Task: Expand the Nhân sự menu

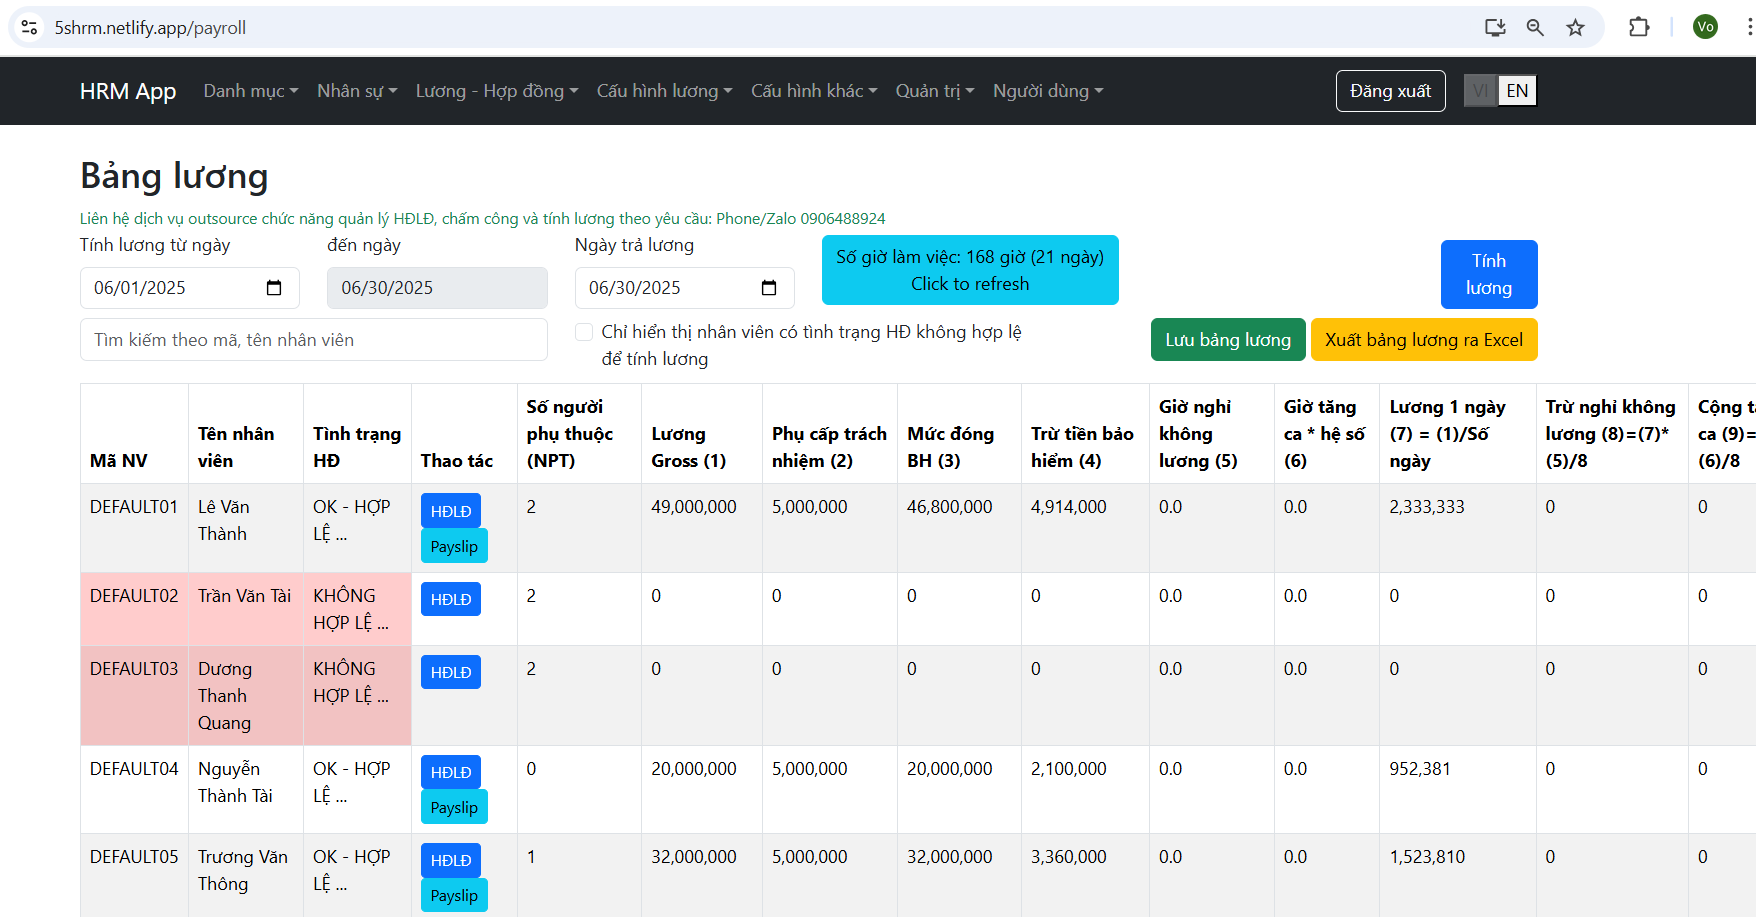Action: 357,91
